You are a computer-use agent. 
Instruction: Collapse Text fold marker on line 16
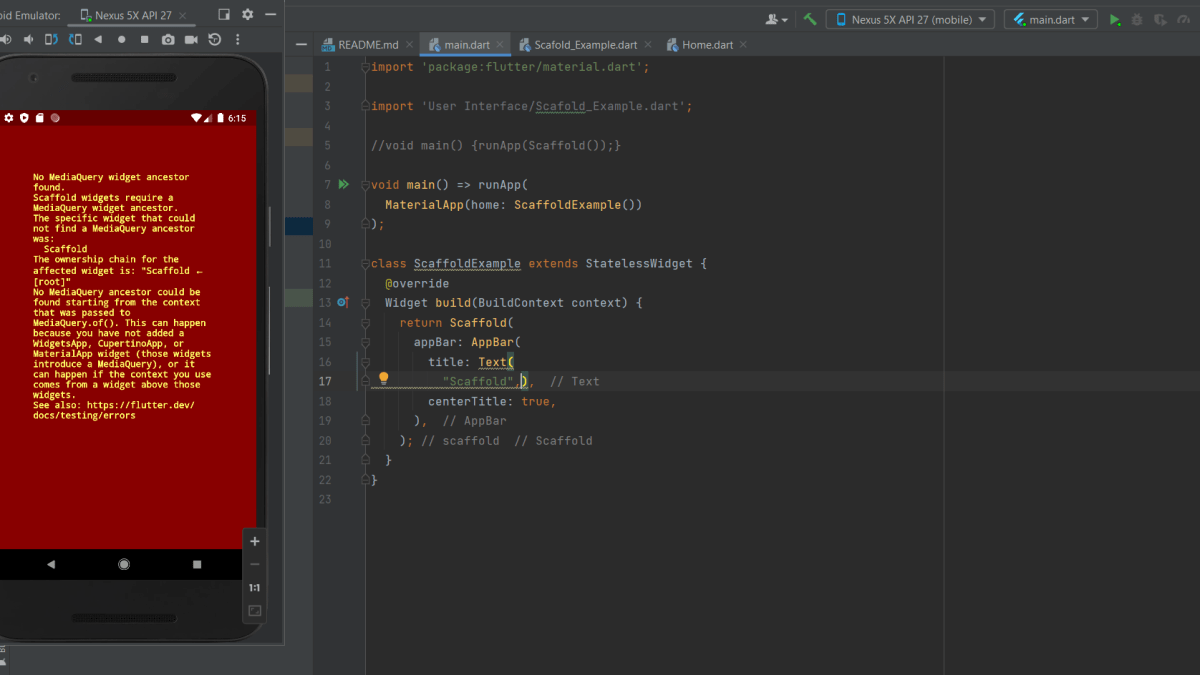365,361
